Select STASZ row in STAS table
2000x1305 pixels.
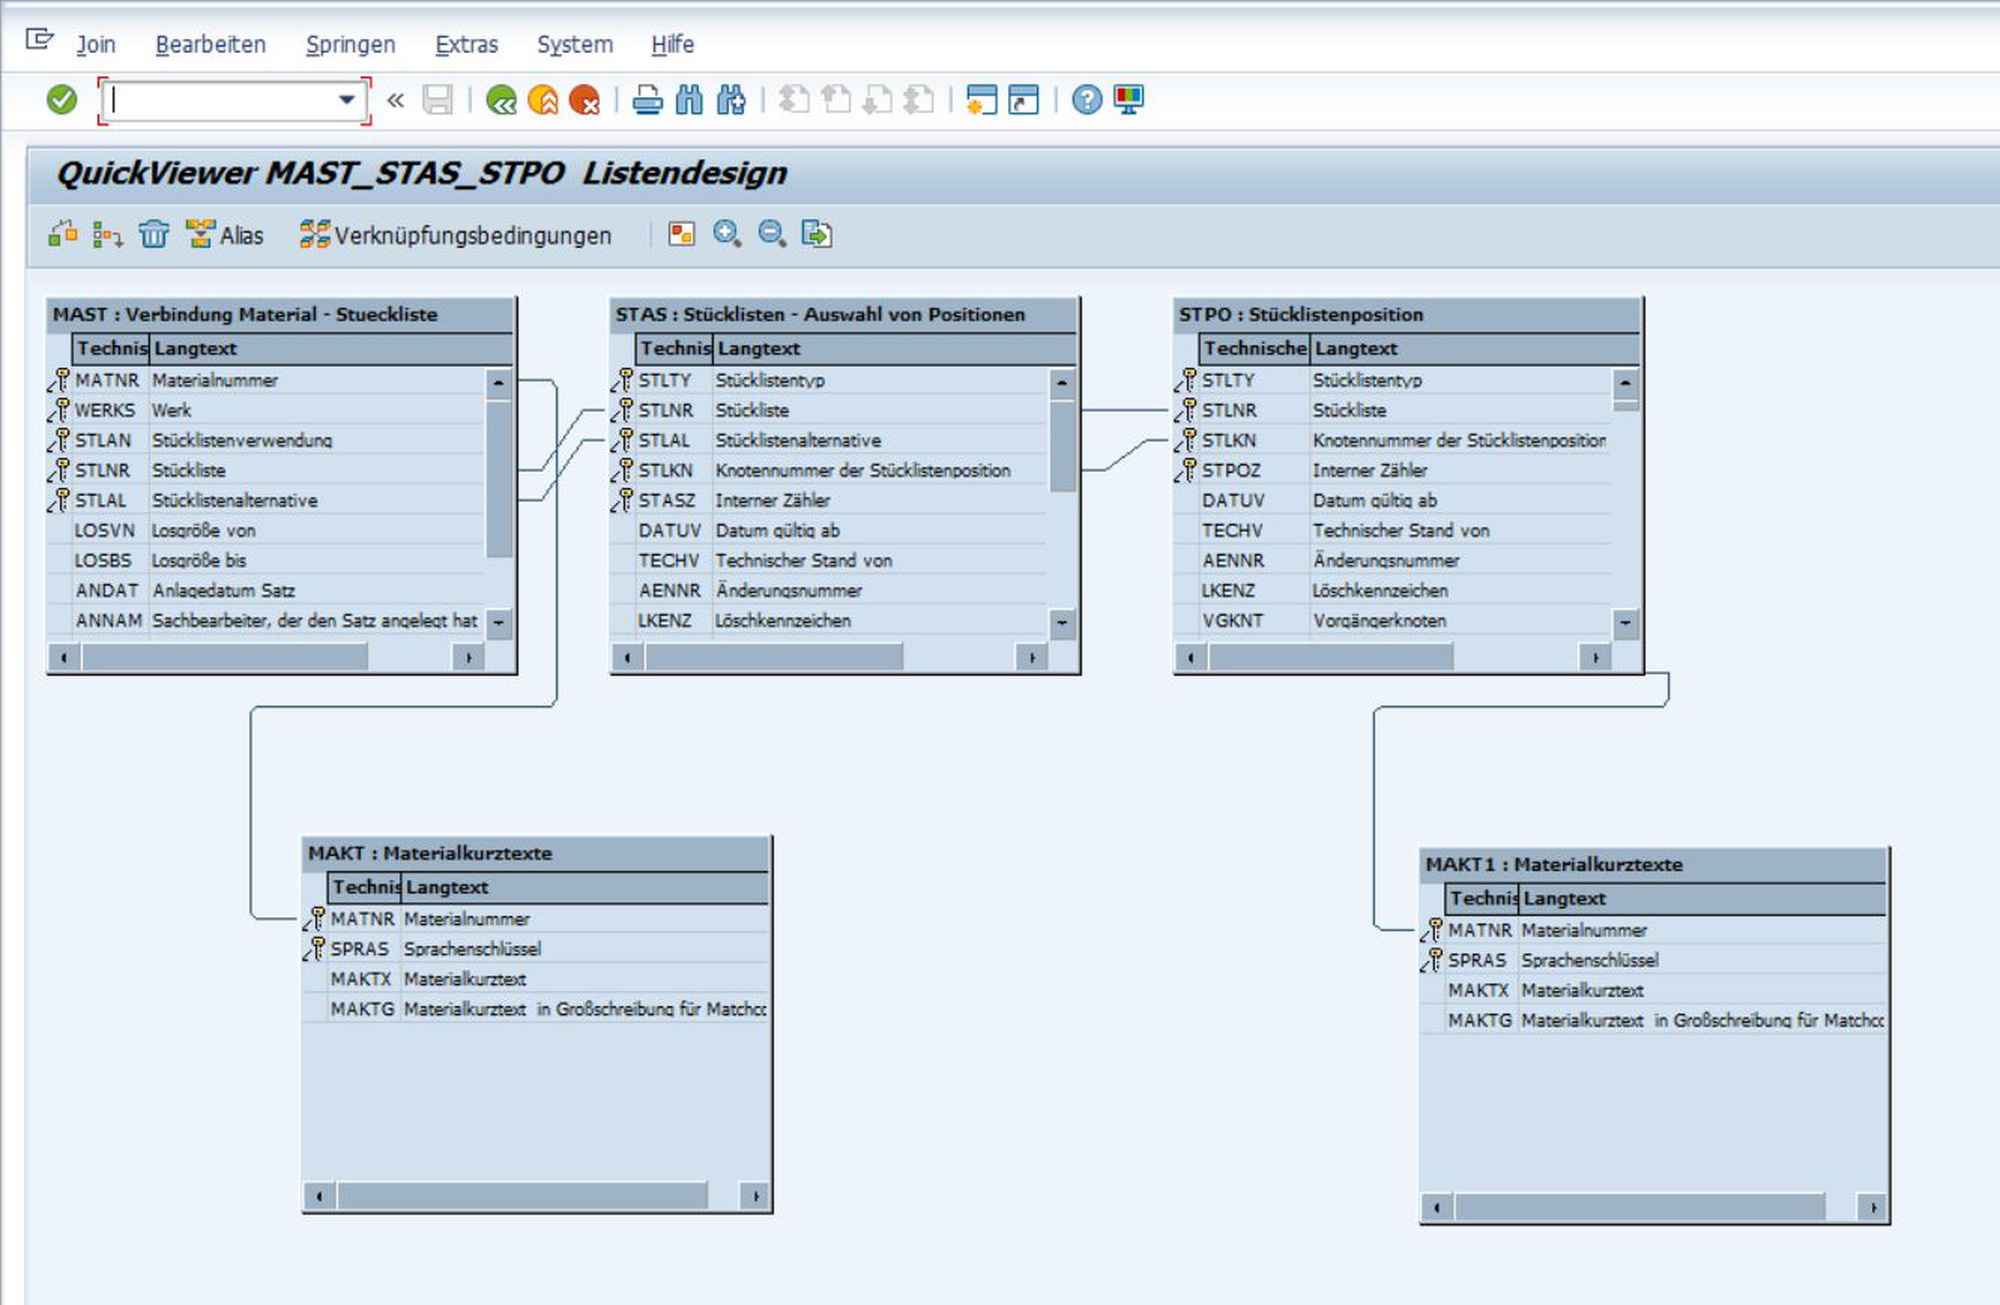pos(831,501)
